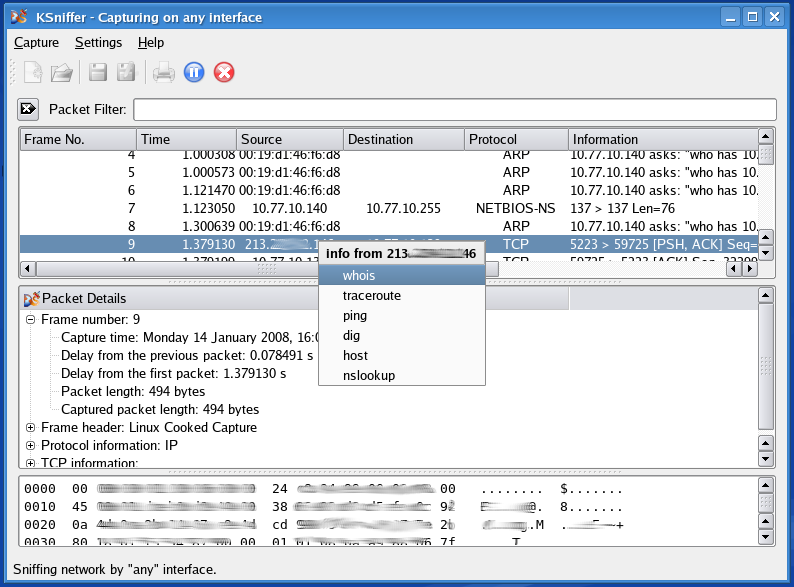794x587 pixels.
Task: Pause the capture with blue pause button
Action: coord(194,72)
